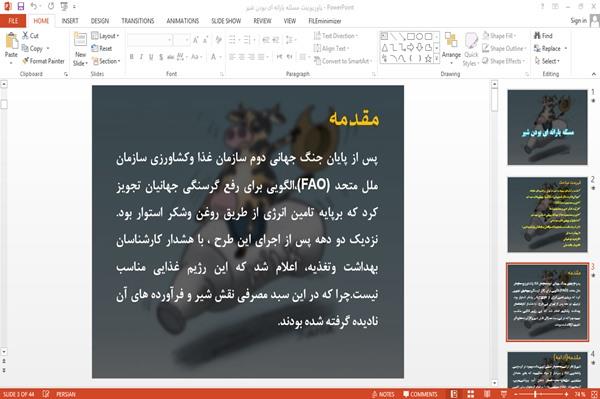Toggle the NOTES pane in status bar
600x399 pixels.
point(383,394)
